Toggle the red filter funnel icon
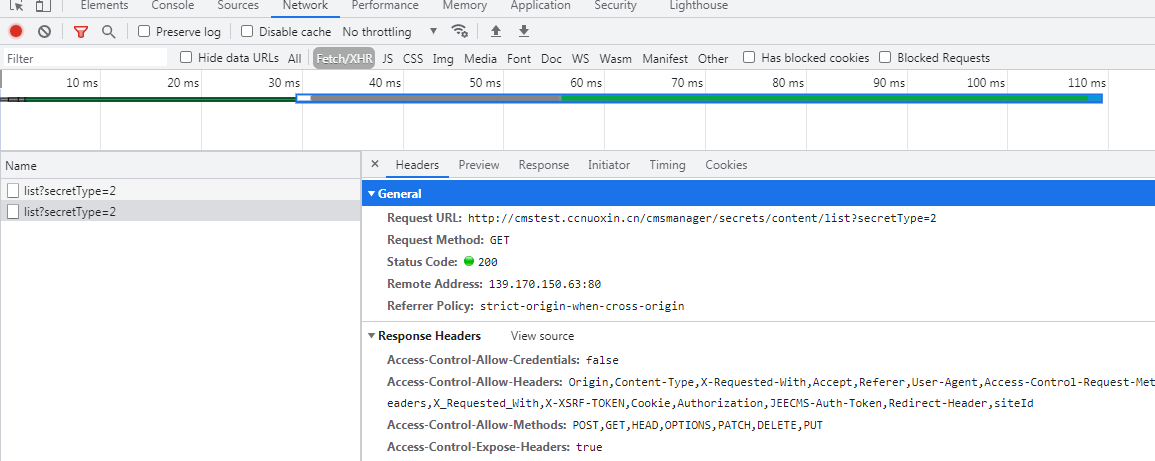This screenshot has height=461, width=1155. click(x=82, y=32)
